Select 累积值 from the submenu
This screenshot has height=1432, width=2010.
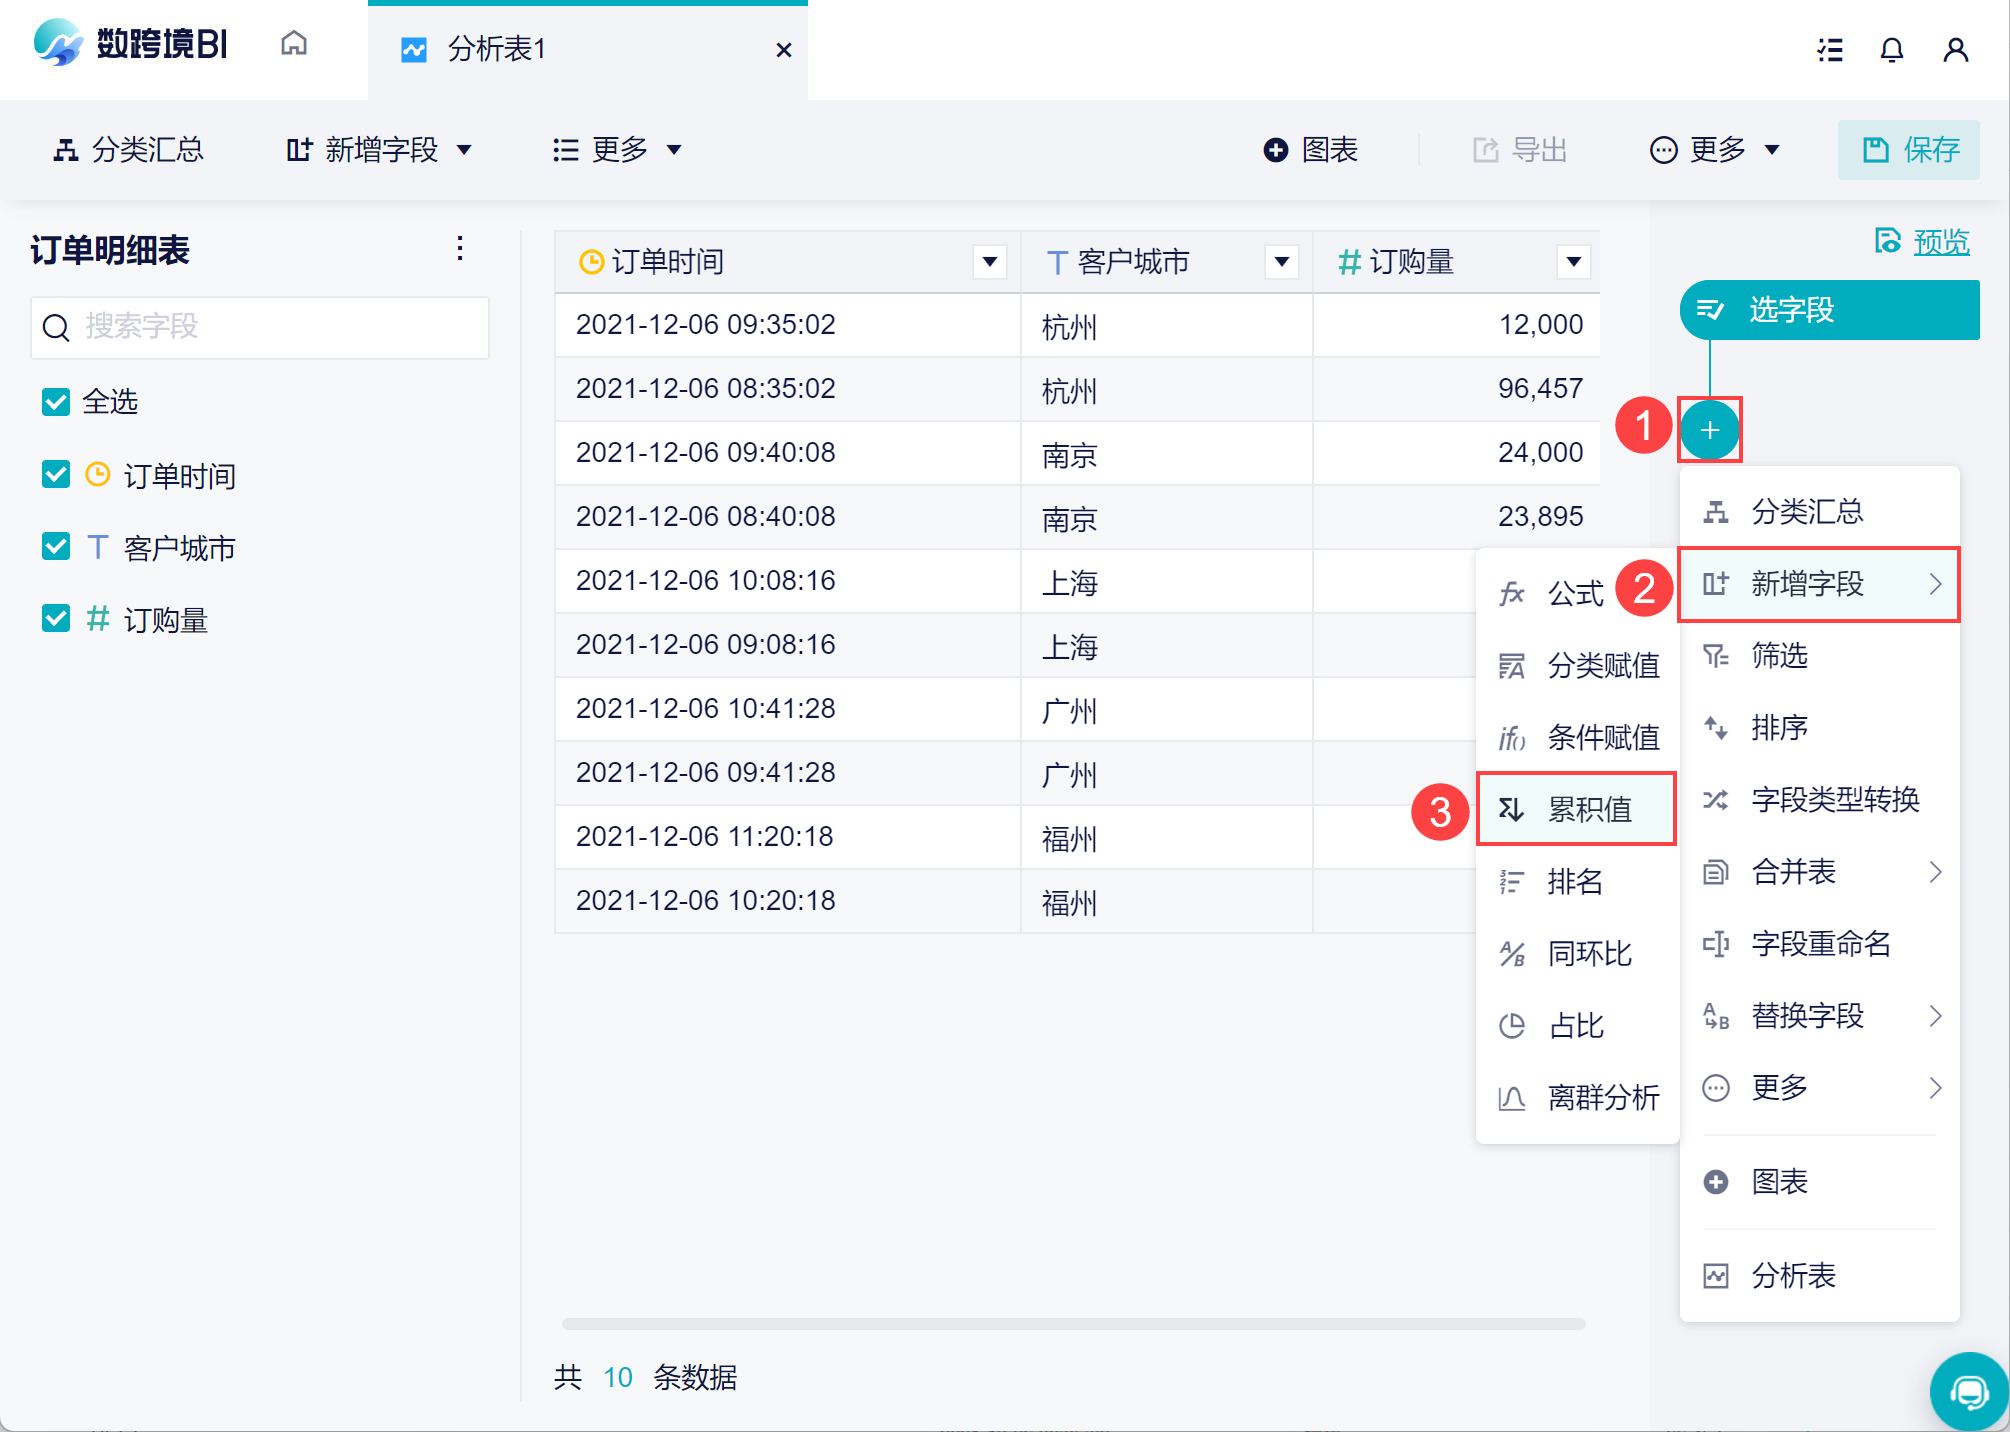coord(1576,809)
